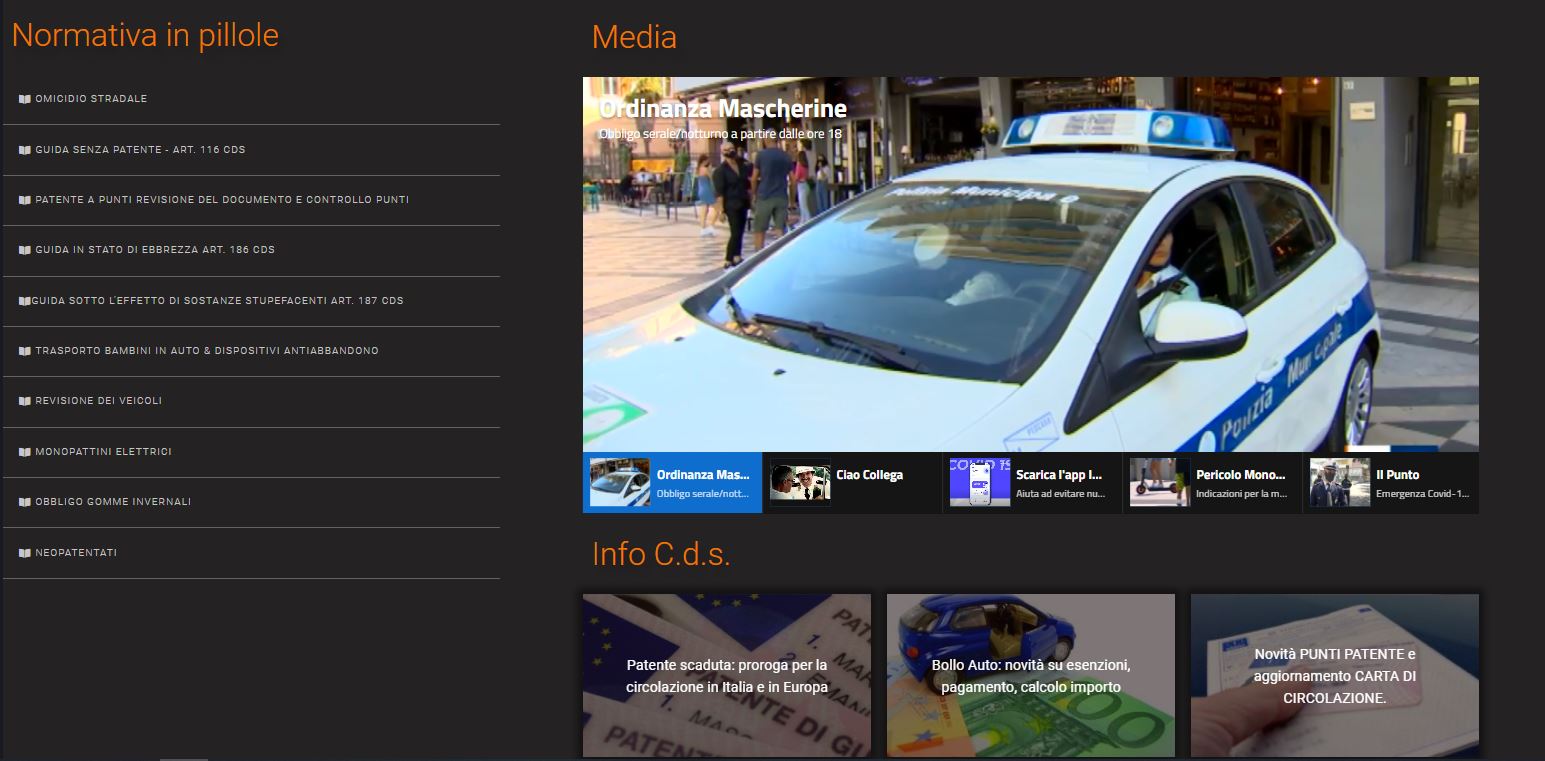
Task: Click book icon next to Monopattini Elettrici
Action: (x=25, y=452)
